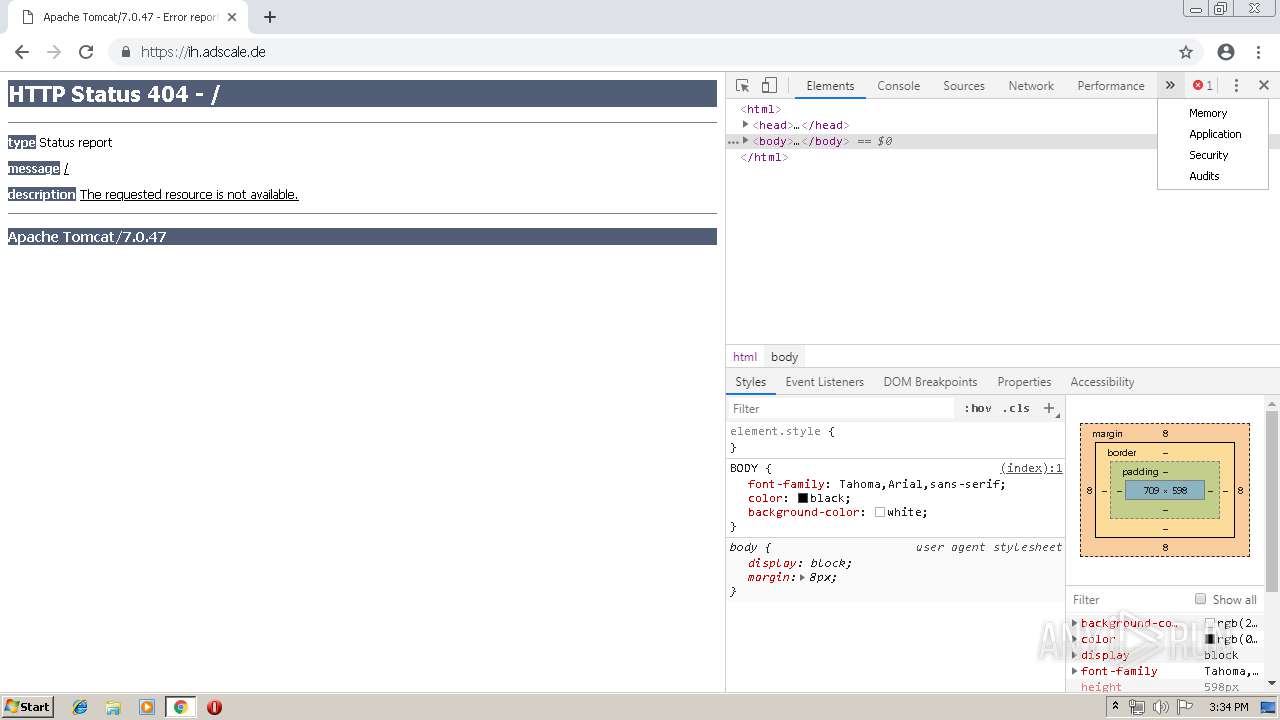The image size is (1280, 720).
Task: Open the Network tab
Action: [1031, 86]
